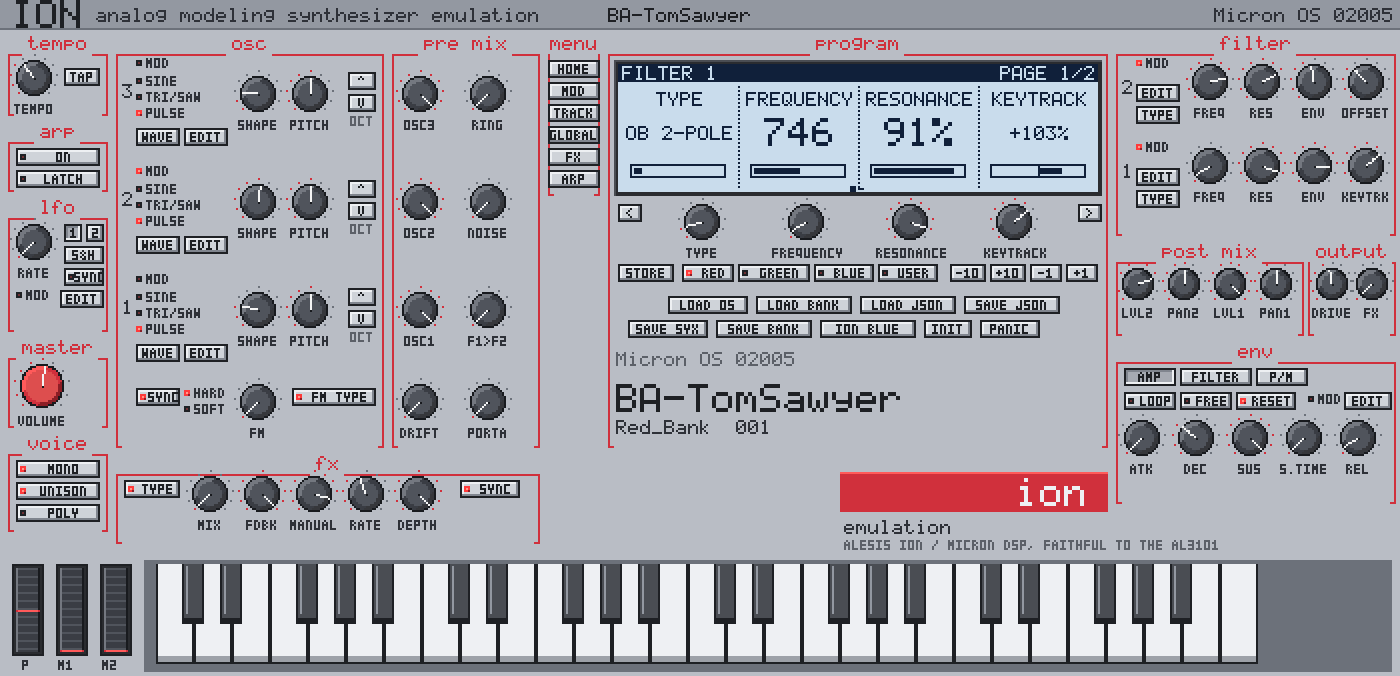Select the MONO voice mode

[59, 469]
